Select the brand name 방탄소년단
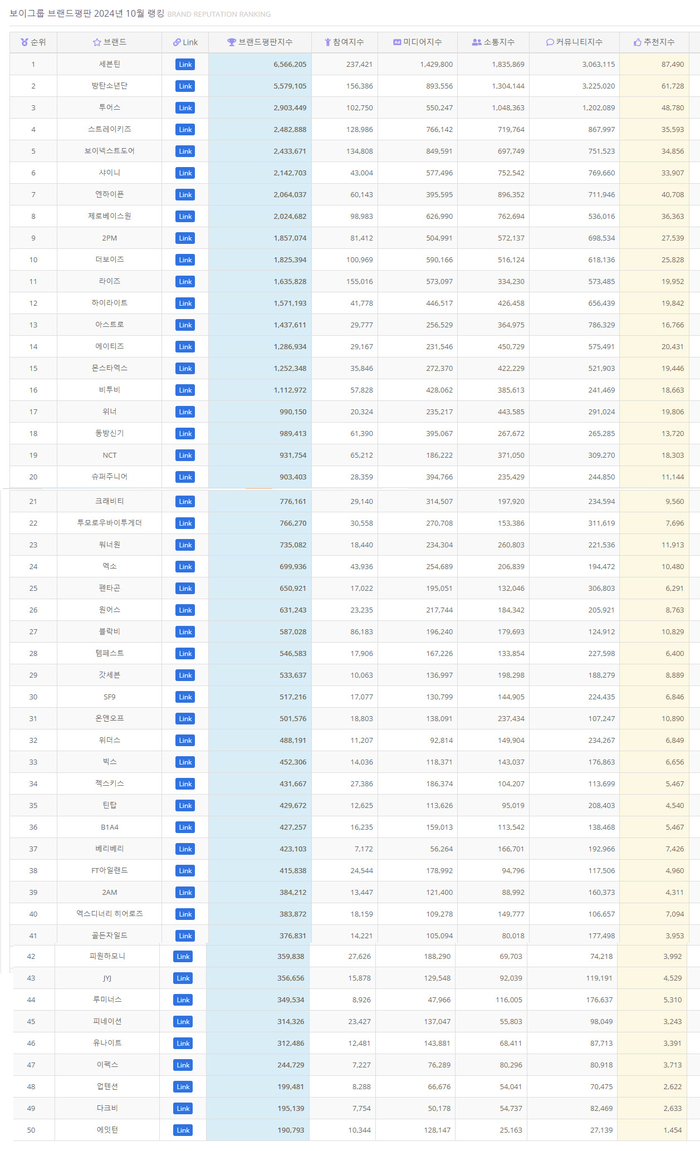This screenshot has width=700, height=1151. coord(109,87)
